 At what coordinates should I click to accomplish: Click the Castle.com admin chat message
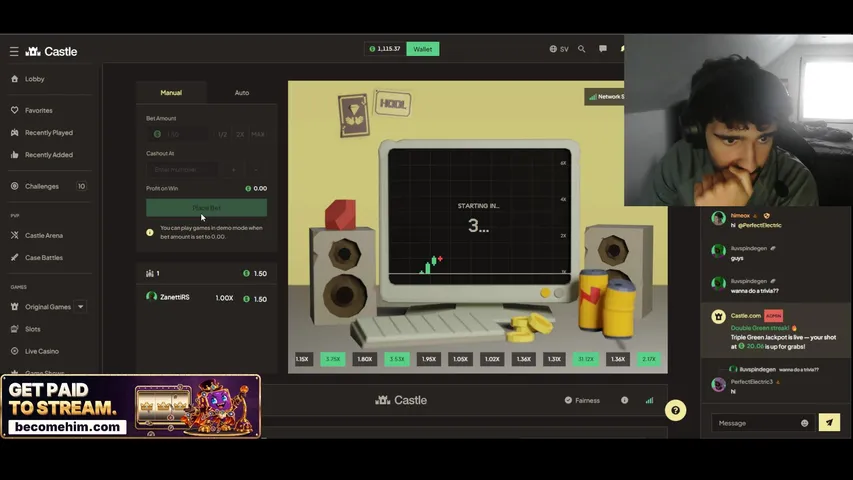pos(776,330)
